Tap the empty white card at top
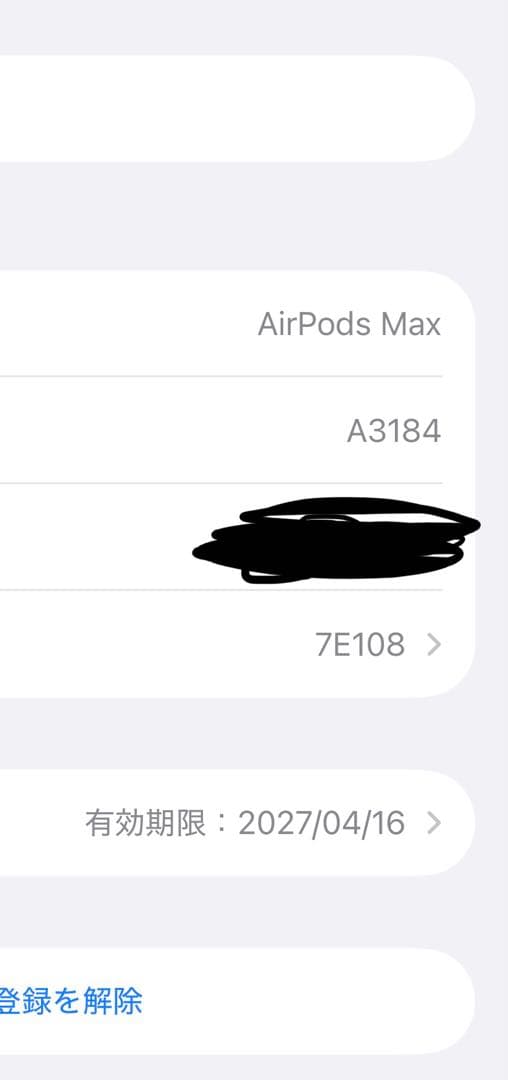 pos(237,108)
